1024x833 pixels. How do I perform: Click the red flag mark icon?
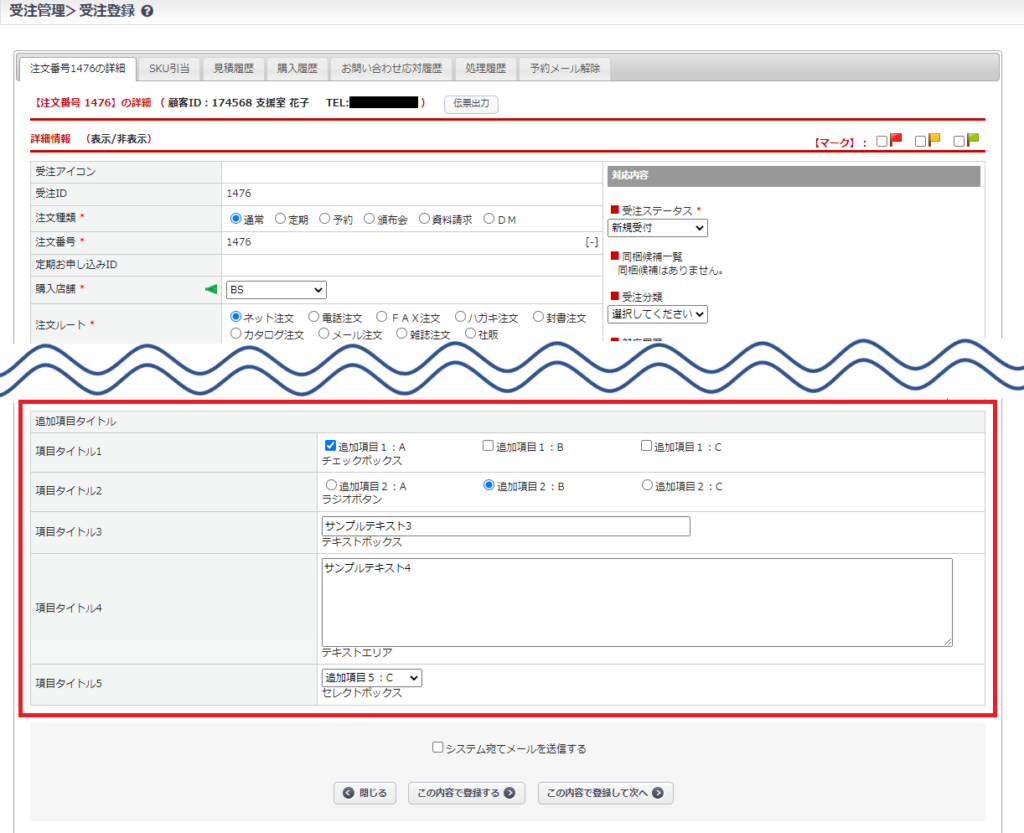pyautogui.click(x=896, y=140)
